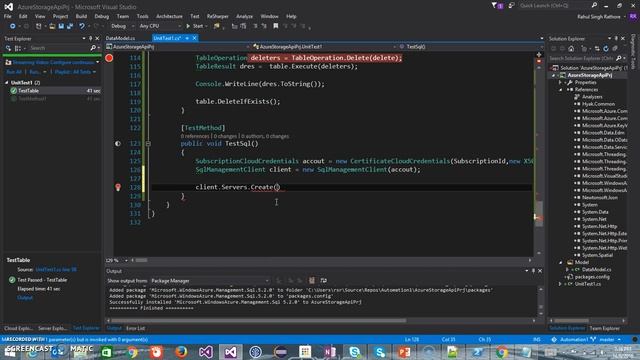
Task: Click the red breakpoint on line 114
Action: (x=109, y=58)
